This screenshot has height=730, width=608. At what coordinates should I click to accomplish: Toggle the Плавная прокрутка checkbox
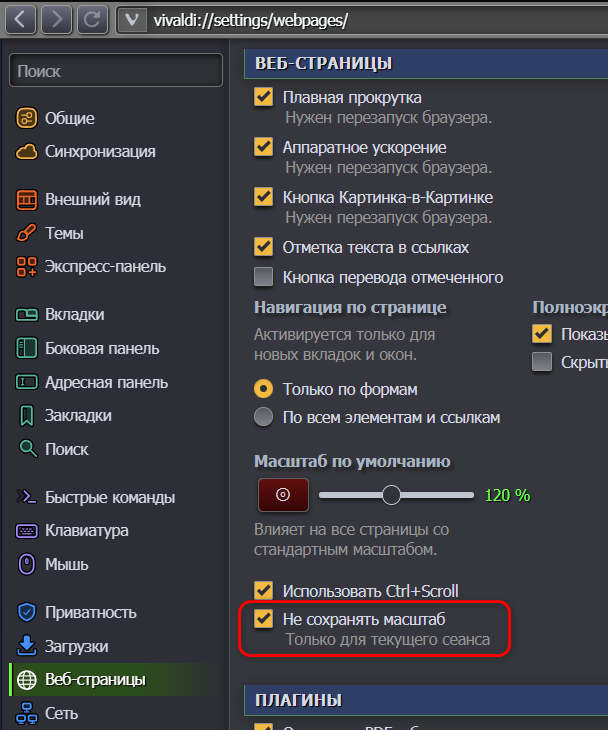[x=263, y=97]
